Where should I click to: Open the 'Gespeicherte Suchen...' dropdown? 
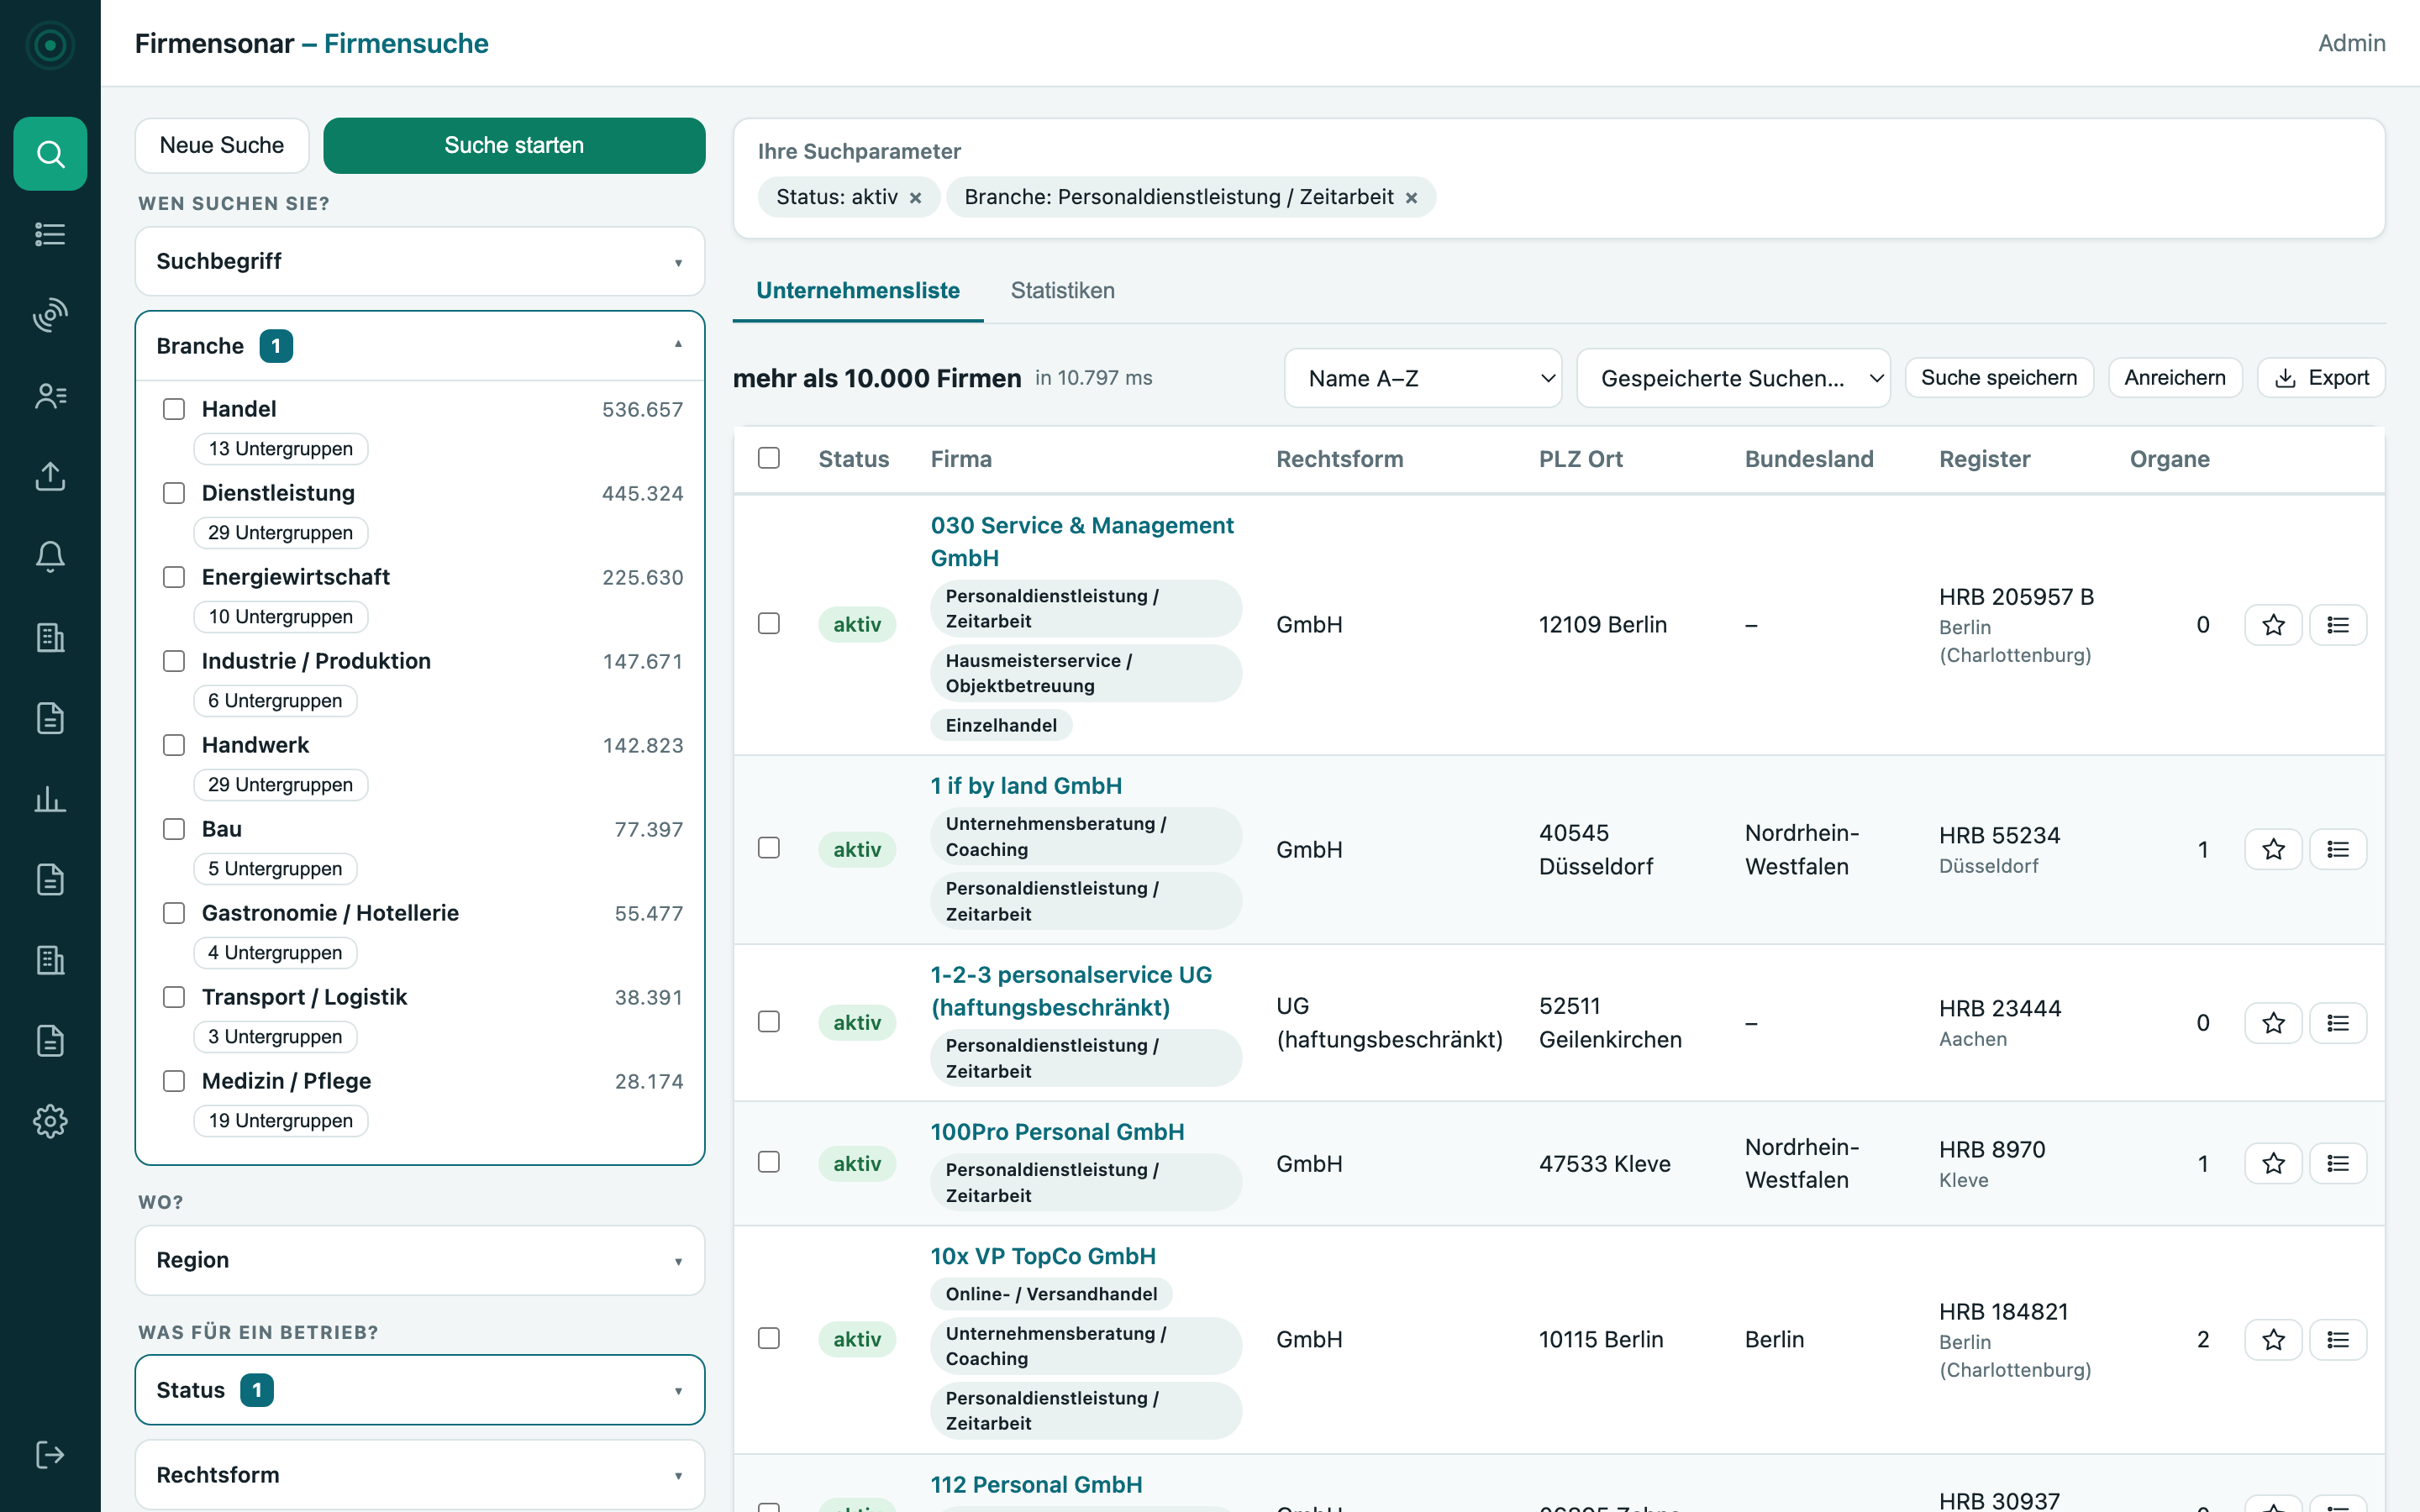pos(1733,378)
